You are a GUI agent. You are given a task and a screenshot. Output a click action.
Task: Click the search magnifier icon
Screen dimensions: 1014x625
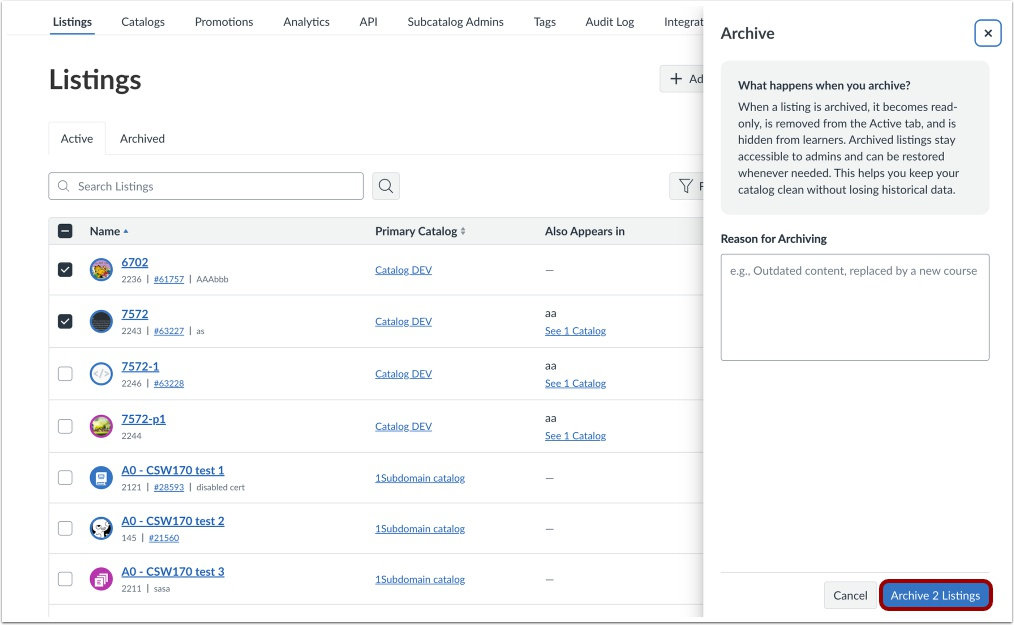coord(386,186)
